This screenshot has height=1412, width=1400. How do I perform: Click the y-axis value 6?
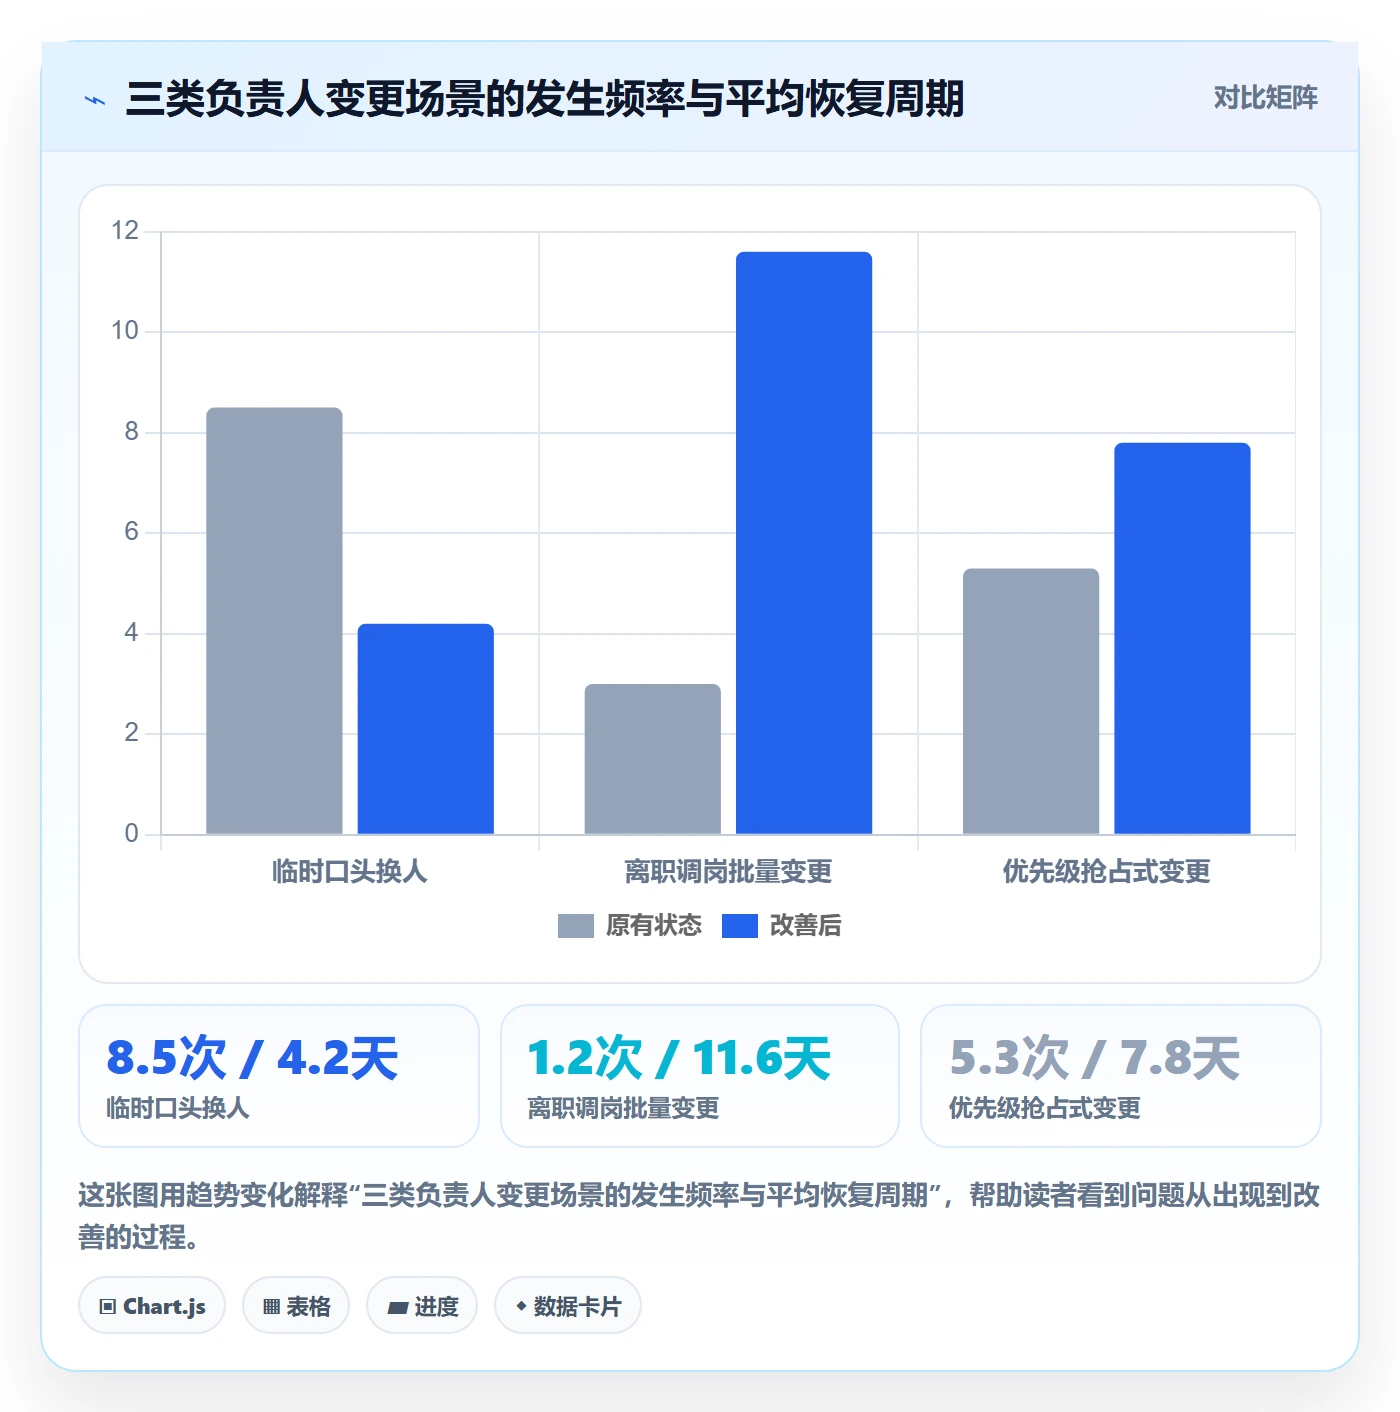(x=131, y=532)
